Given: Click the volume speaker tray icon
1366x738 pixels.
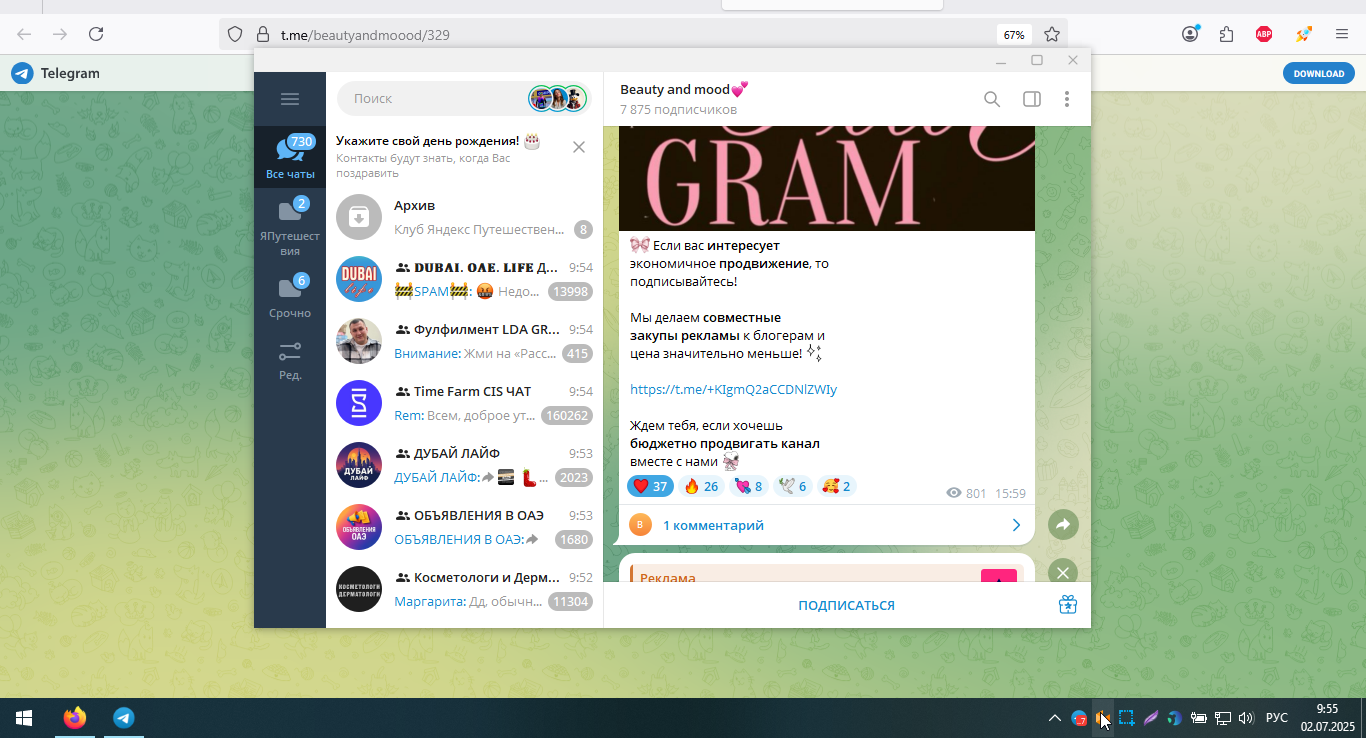Looking at the screenshot, I should coord(1246,718).
